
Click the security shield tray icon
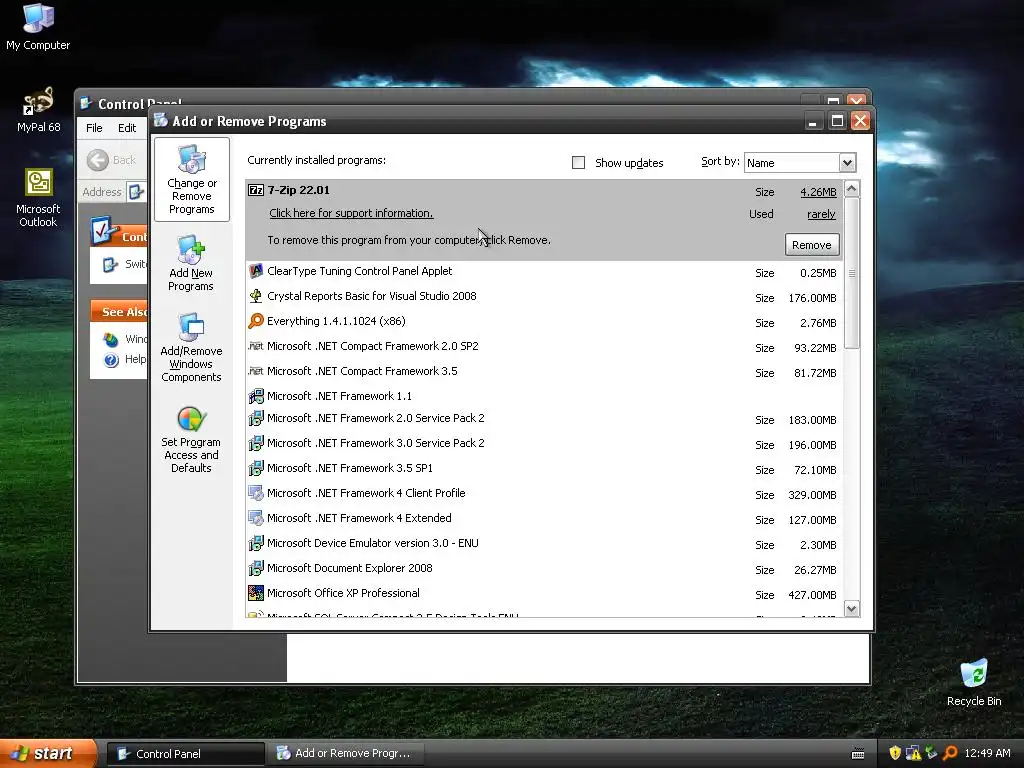coord(895,753)
